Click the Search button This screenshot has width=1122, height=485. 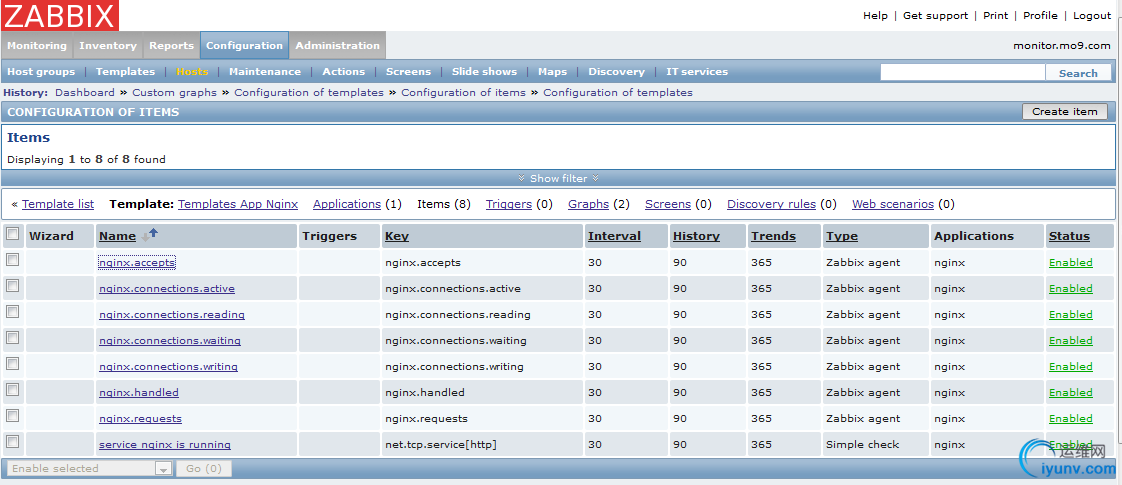pos(1077,73)
